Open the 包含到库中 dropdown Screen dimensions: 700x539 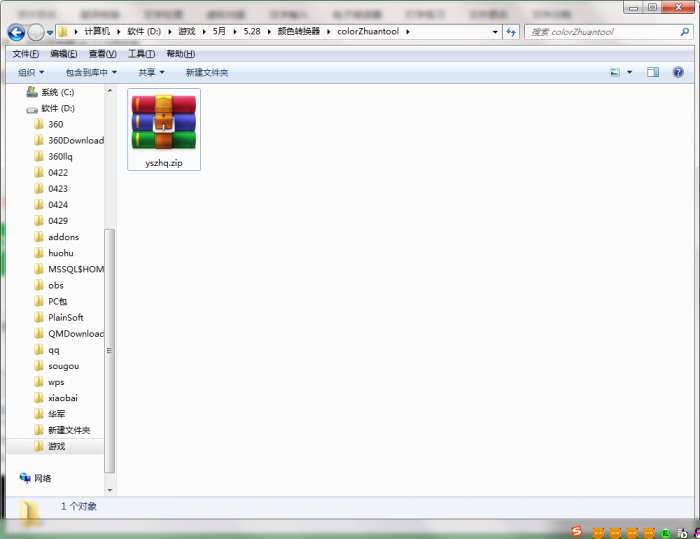click(x=91, y=72)
